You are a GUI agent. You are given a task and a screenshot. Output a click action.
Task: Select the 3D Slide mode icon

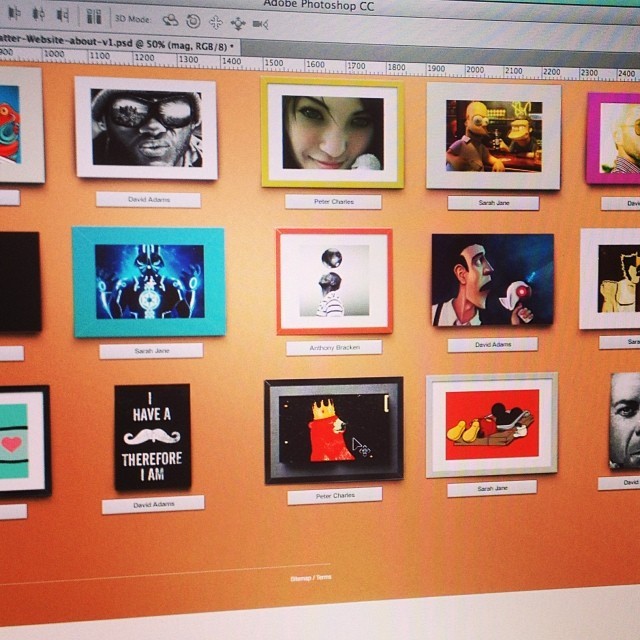(x=238, y=24)
